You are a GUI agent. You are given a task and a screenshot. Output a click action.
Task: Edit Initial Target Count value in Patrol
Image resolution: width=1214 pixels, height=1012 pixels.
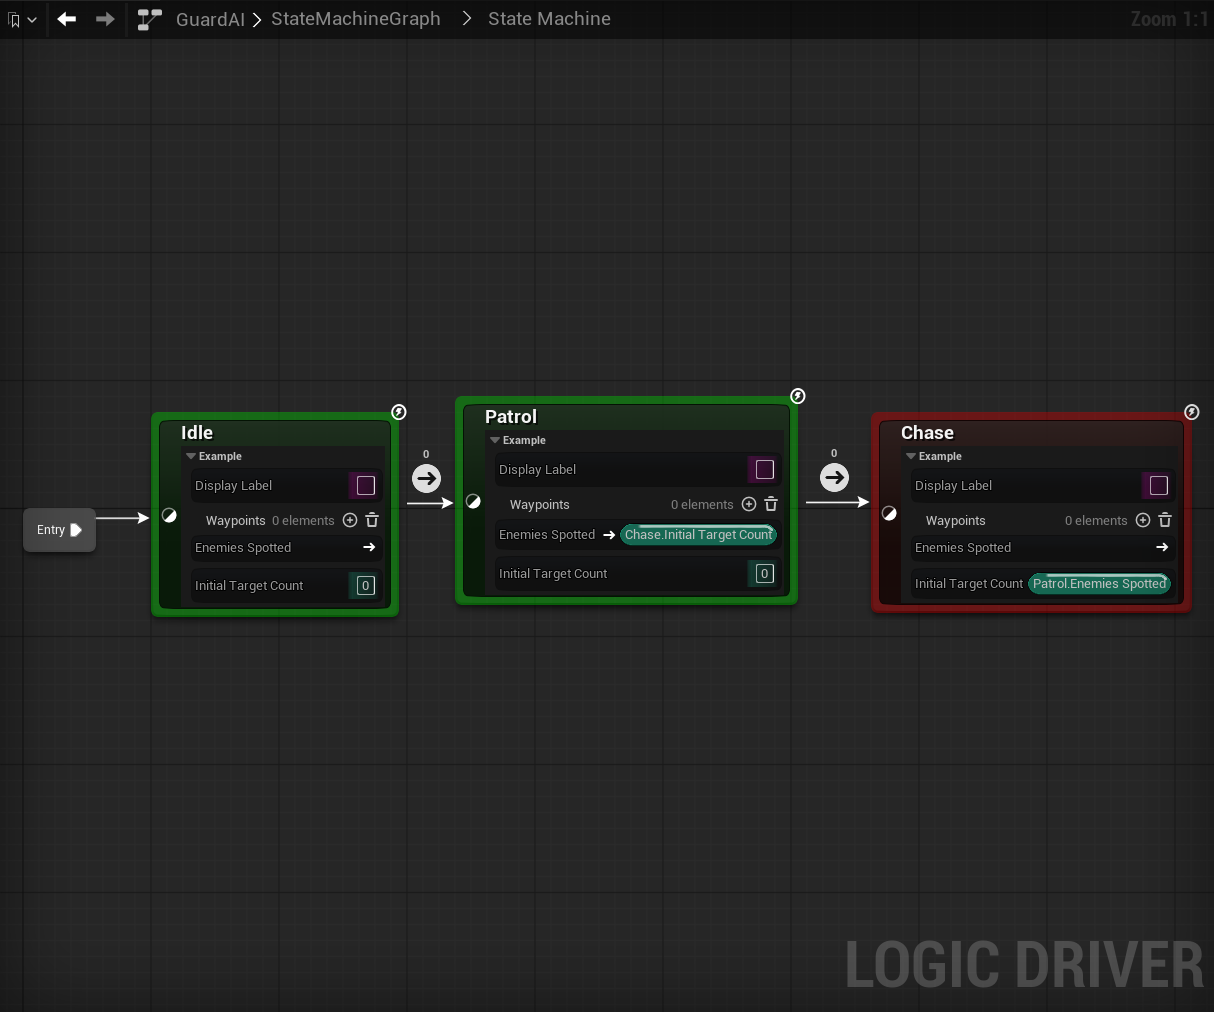click(765, 574)
